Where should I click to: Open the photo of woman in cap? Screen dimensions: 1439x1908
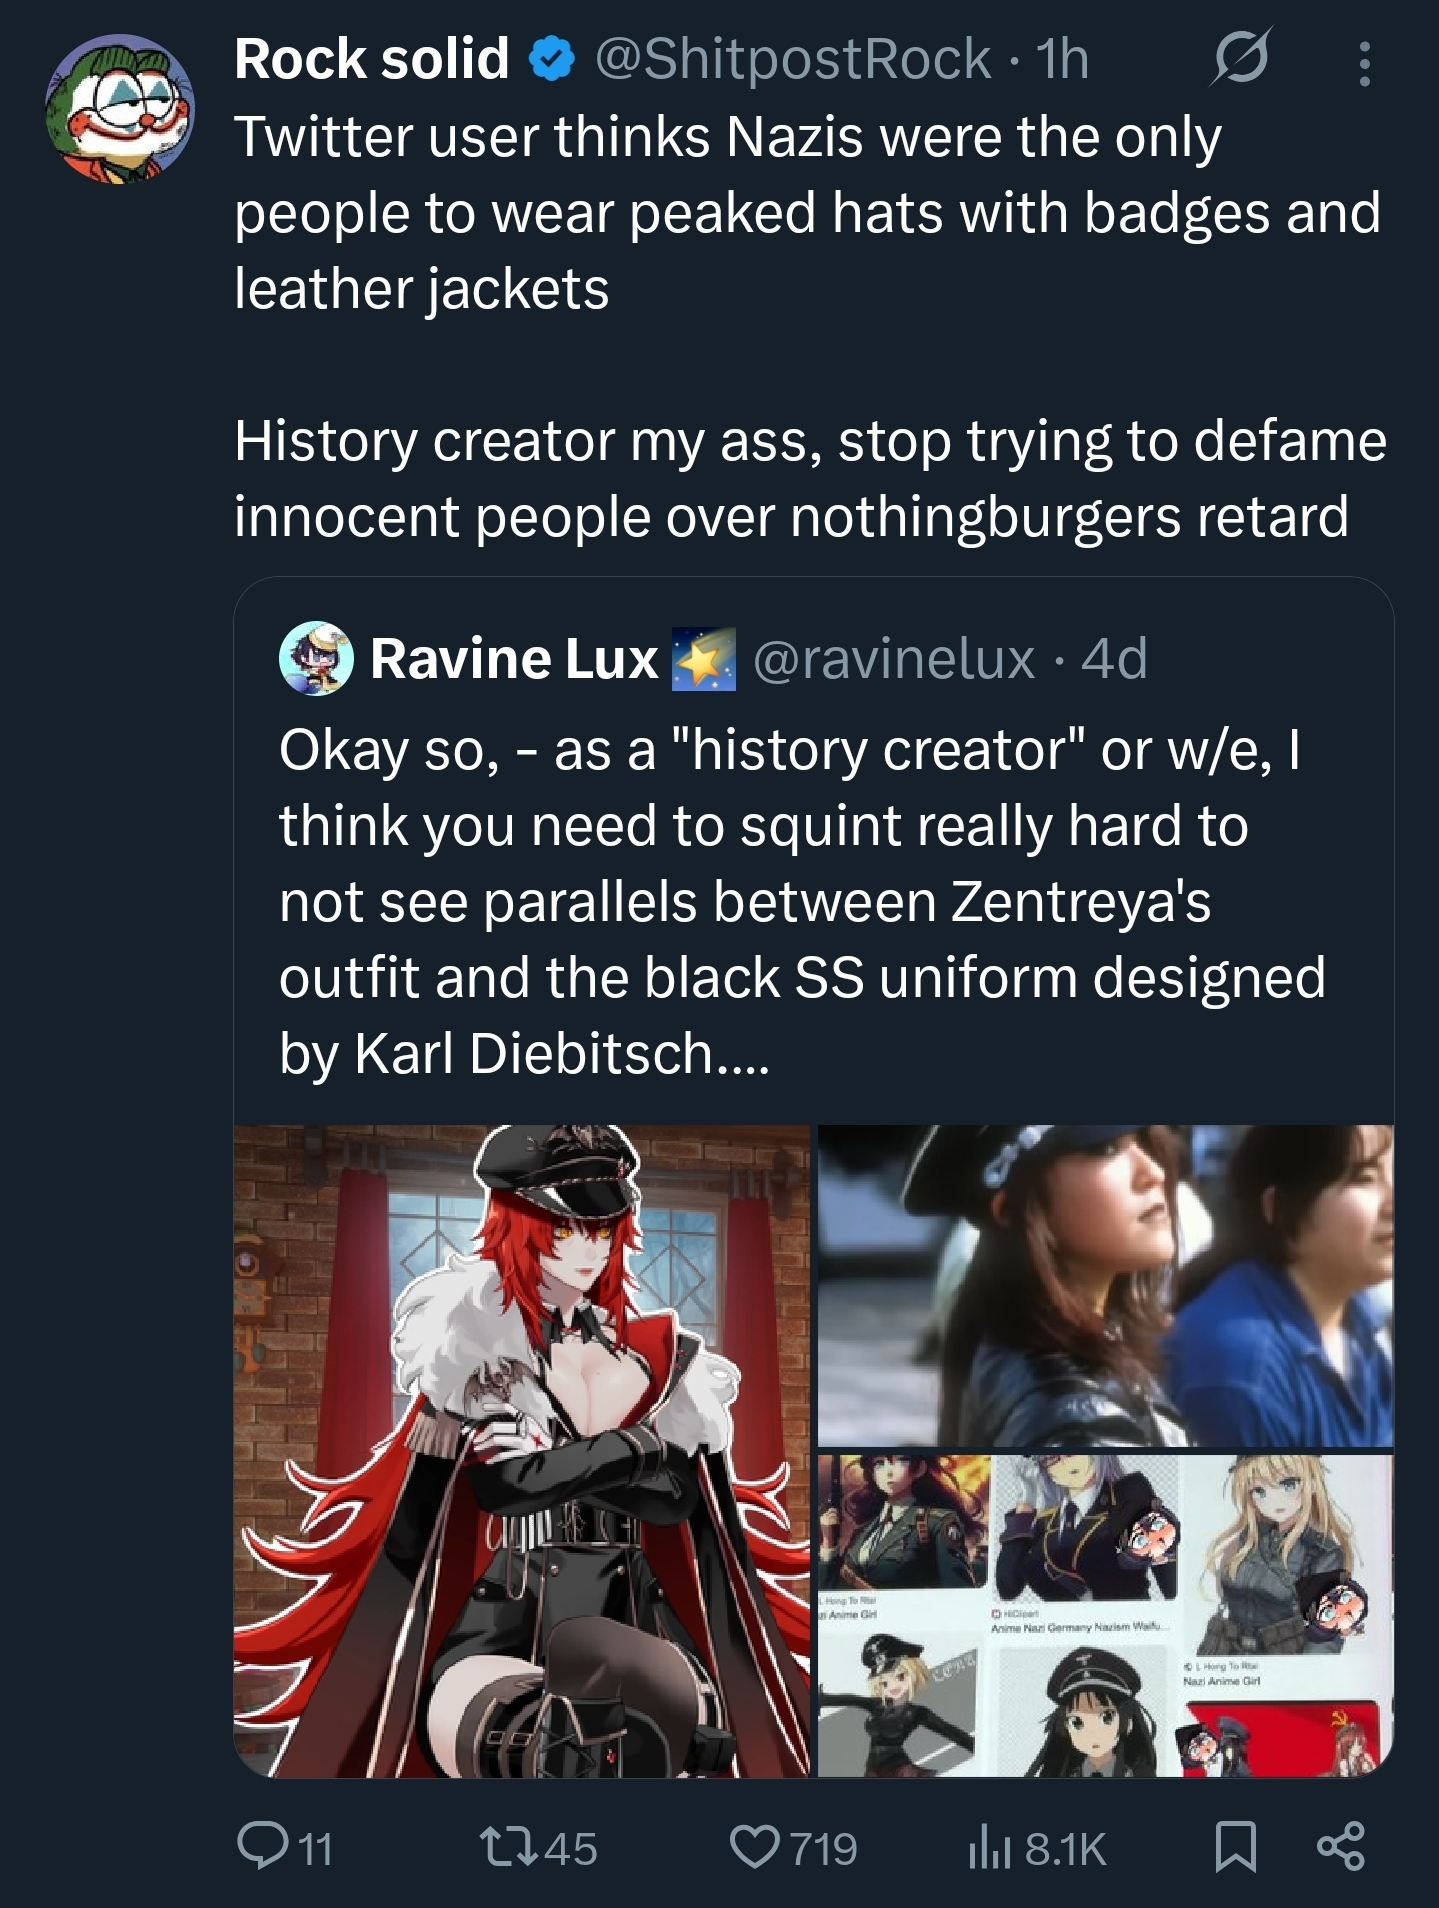click(1105, 1286)
